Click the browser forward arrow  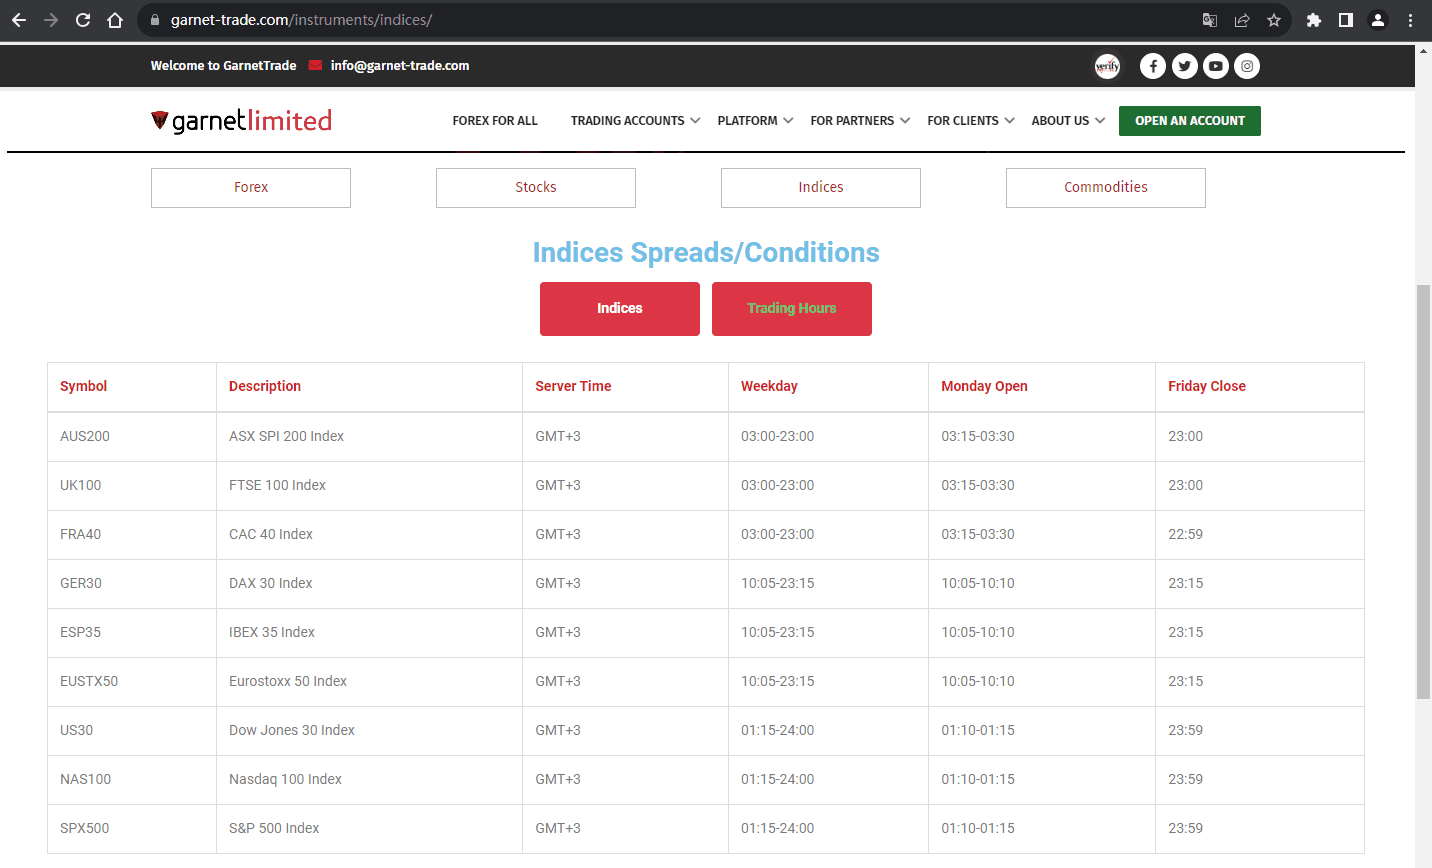click(x=51, y=20)
